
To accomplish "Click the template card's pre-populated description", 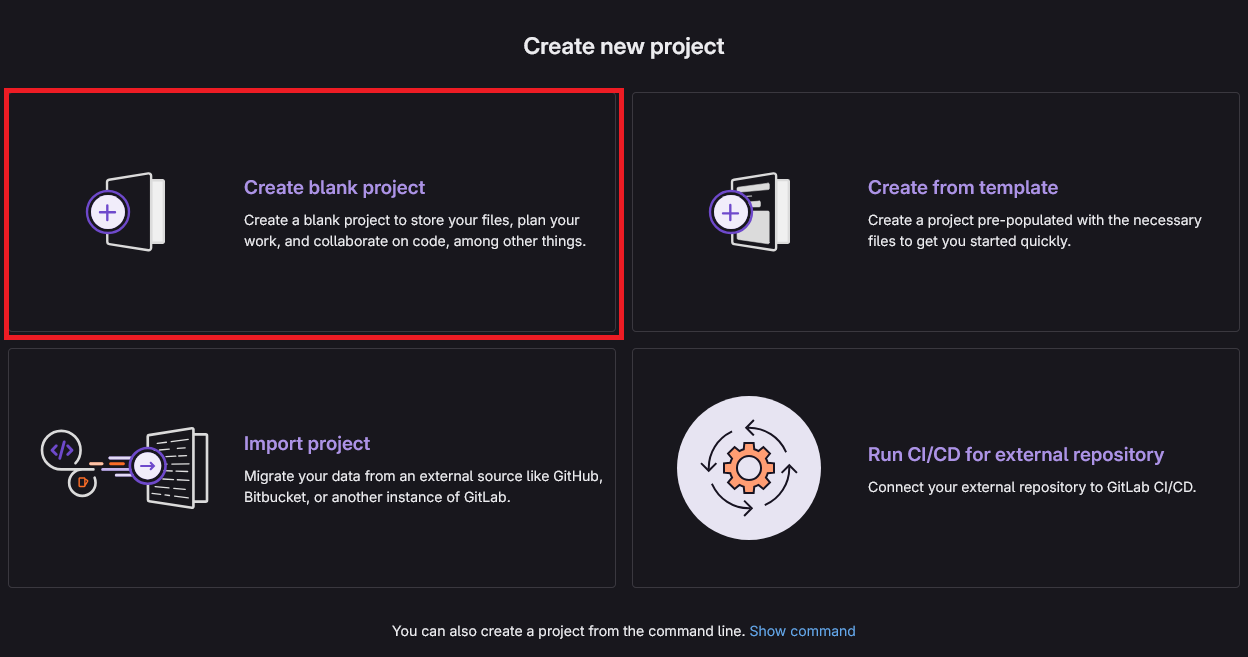I will pyautogui.click(x=1034, y=231).
